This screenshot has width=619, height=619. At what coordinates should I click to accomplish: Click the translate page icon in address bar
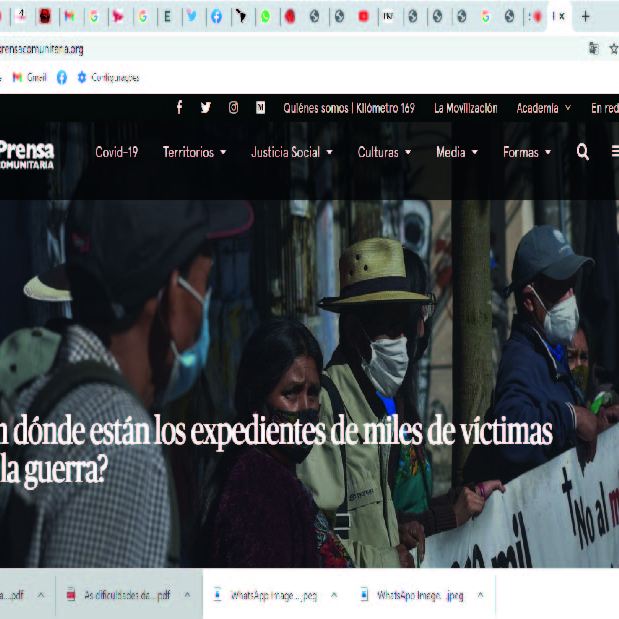[594, 48]
